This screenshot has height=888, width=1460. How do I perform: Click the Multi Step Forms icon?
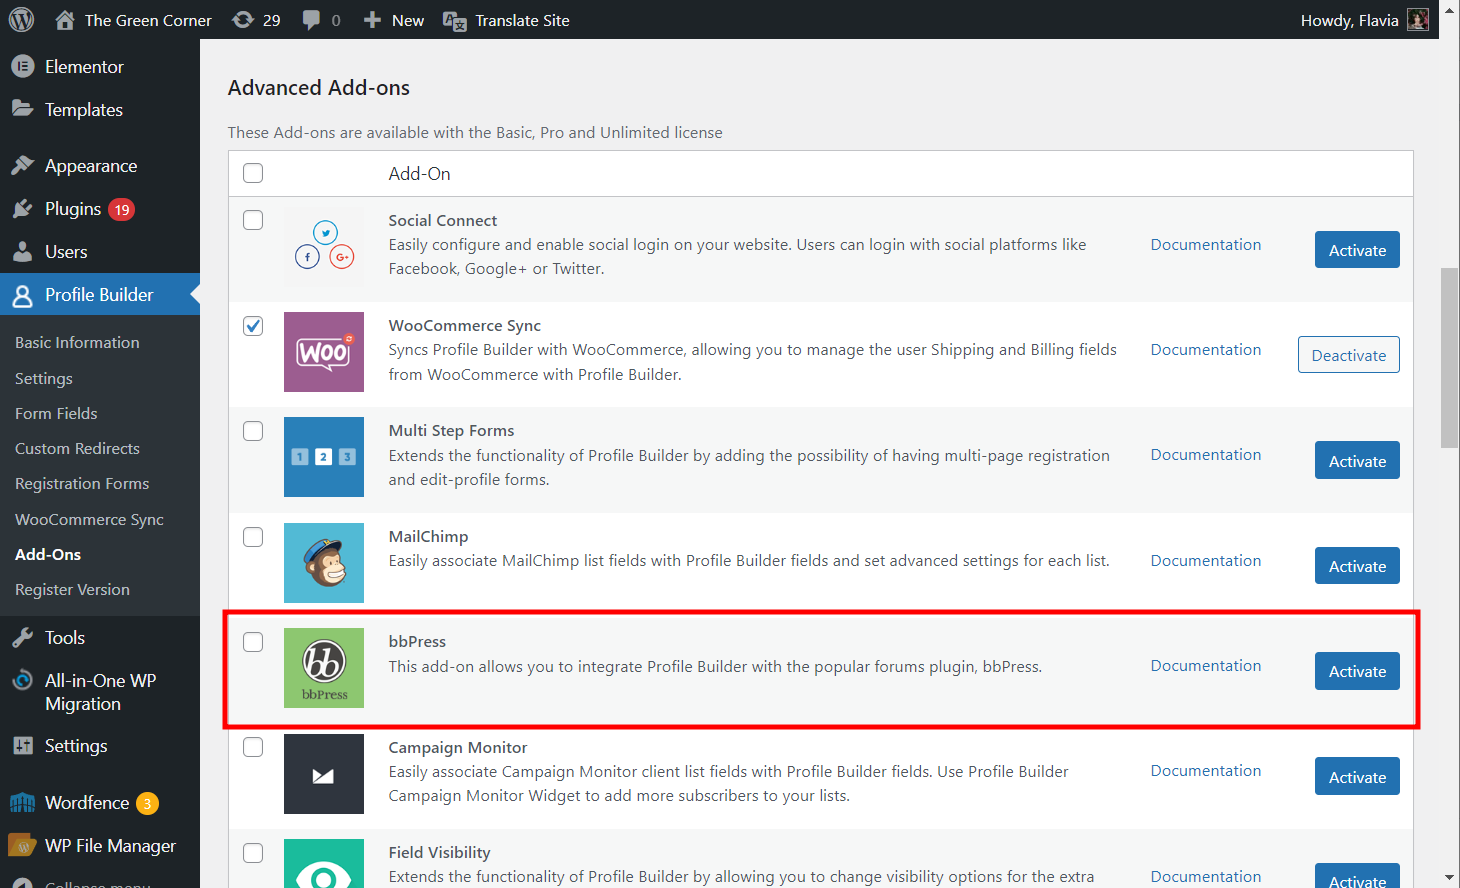pyautogui.click(x=323, y=457)
